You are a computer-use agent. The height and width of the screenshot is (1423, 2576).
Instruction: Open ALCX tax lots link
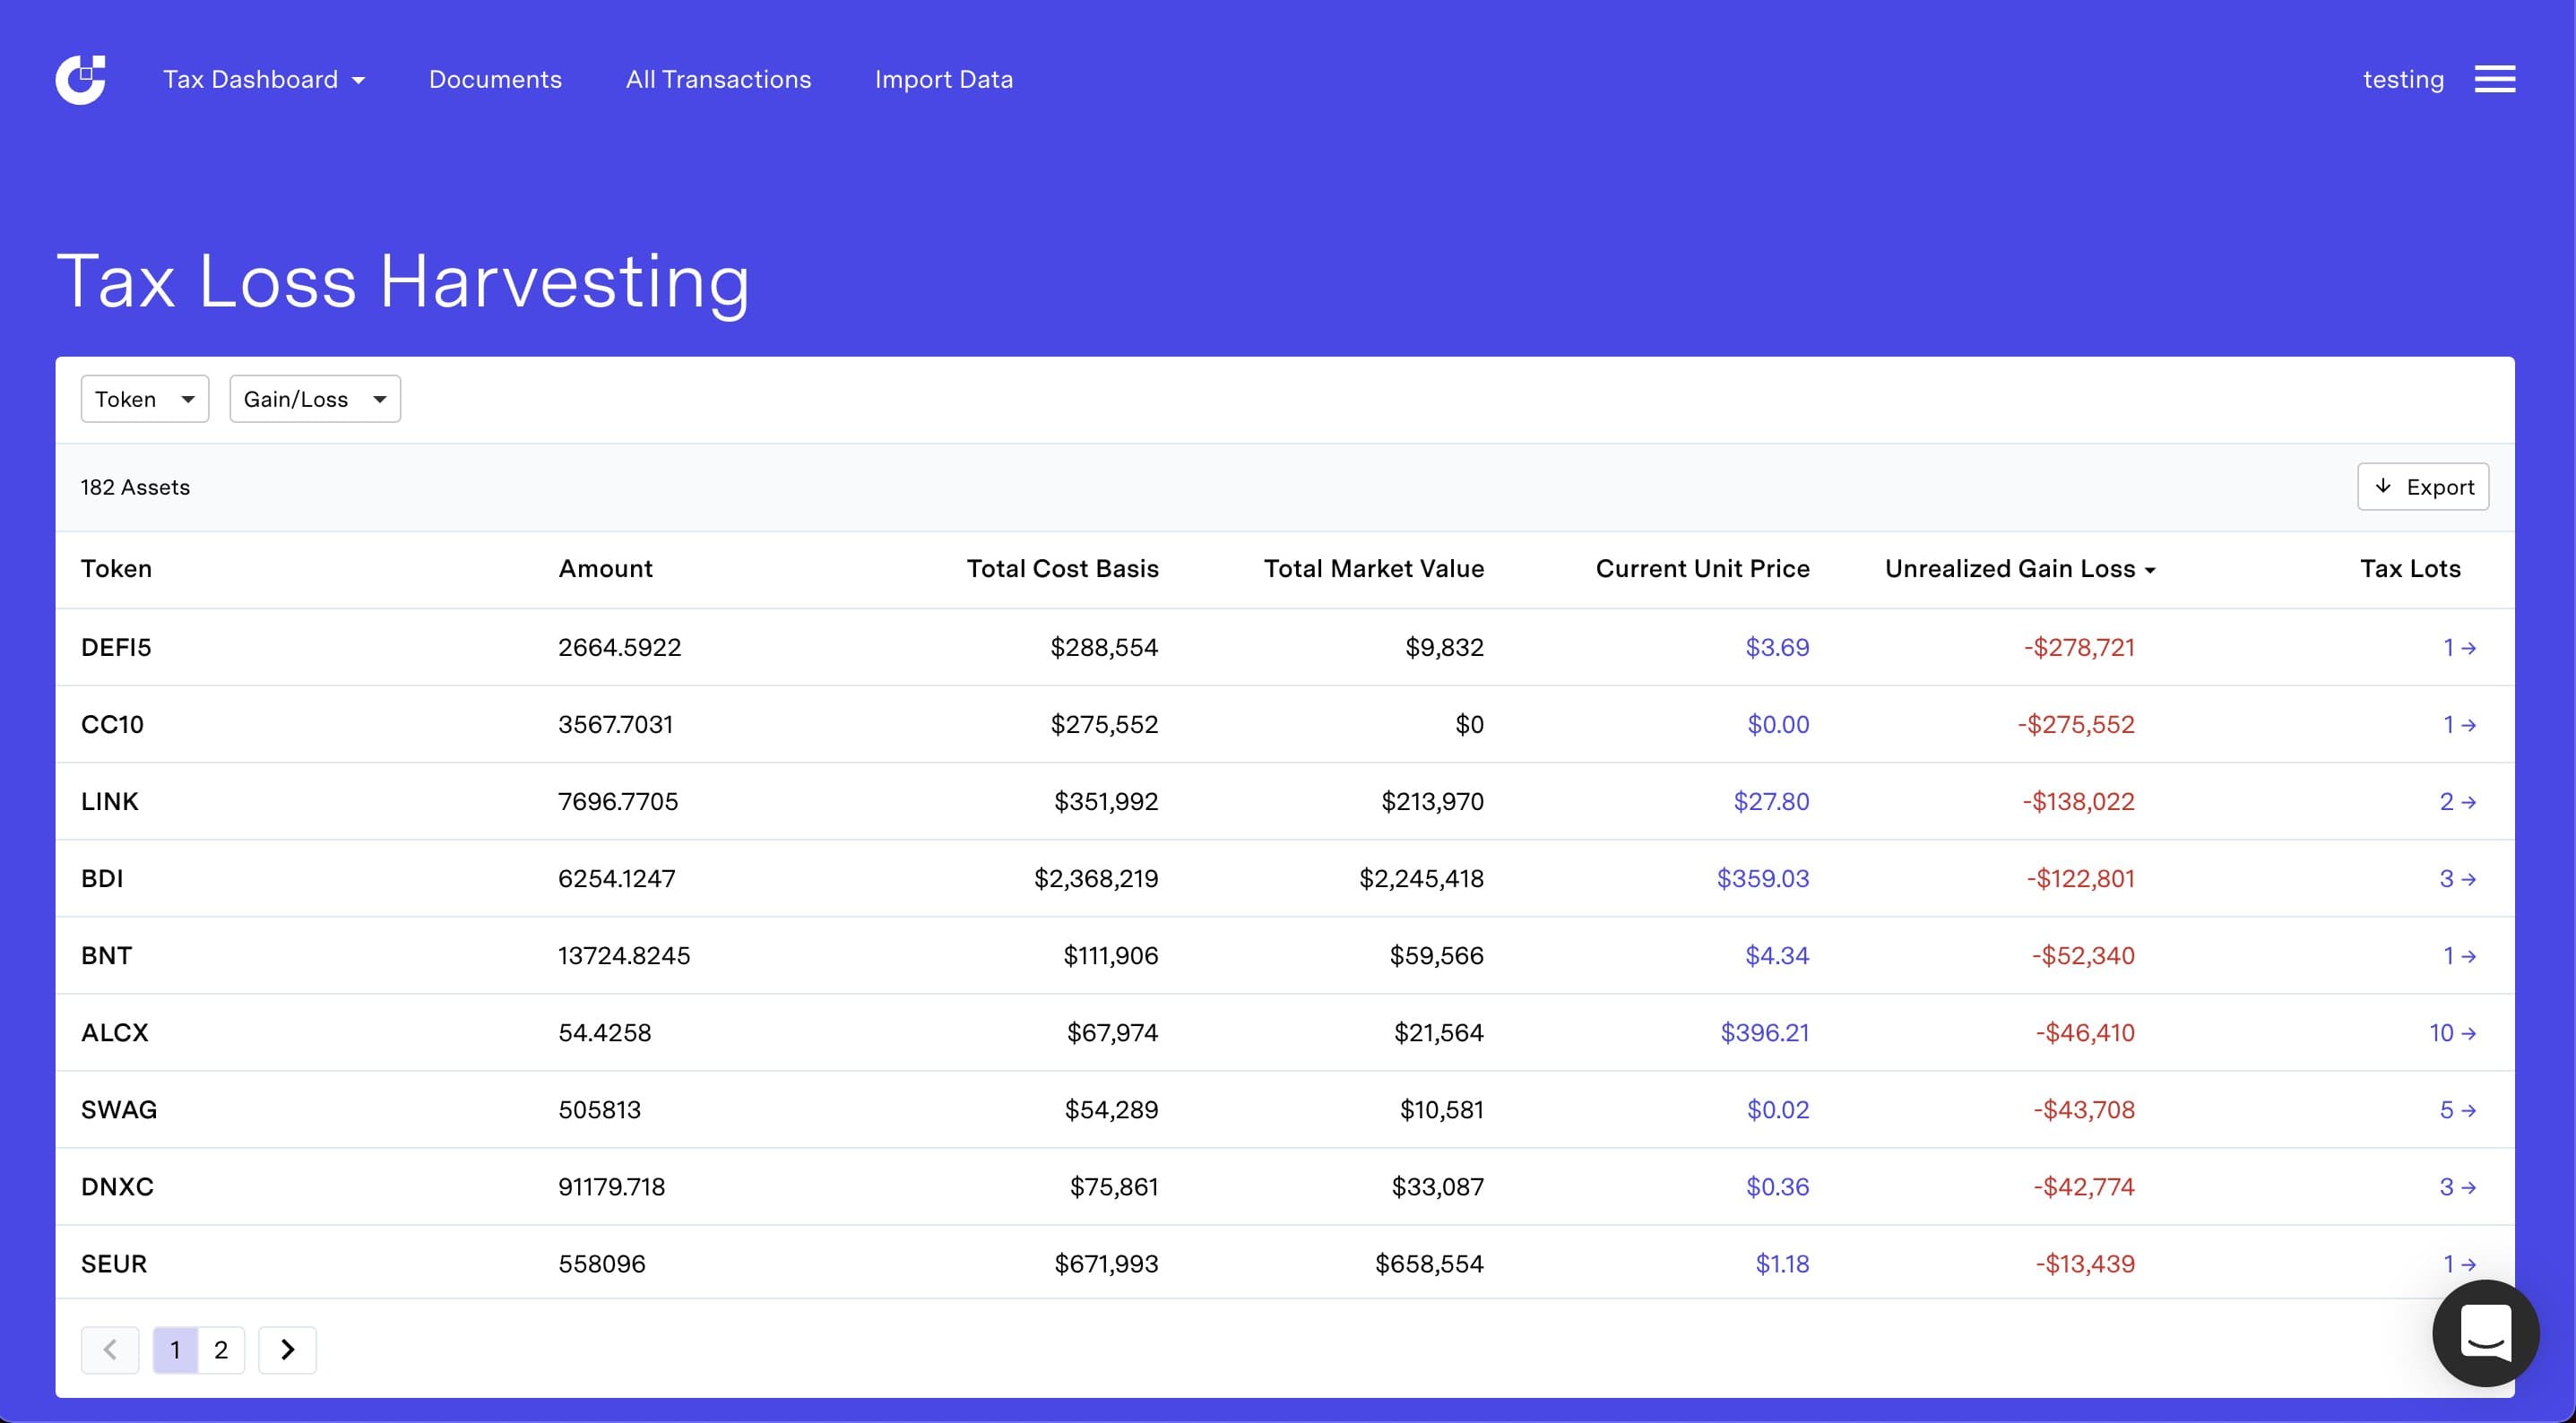click(2452, 1032)
